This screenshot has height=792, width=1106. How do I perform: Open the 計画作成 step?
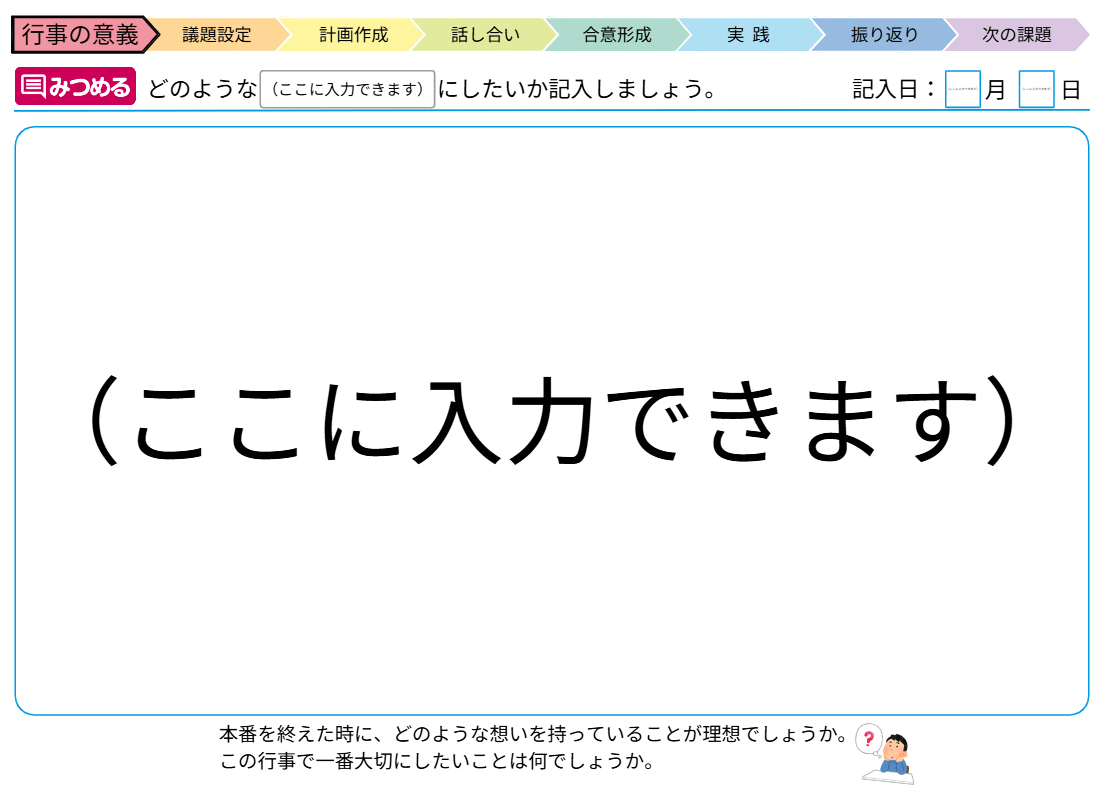(353, 35)
